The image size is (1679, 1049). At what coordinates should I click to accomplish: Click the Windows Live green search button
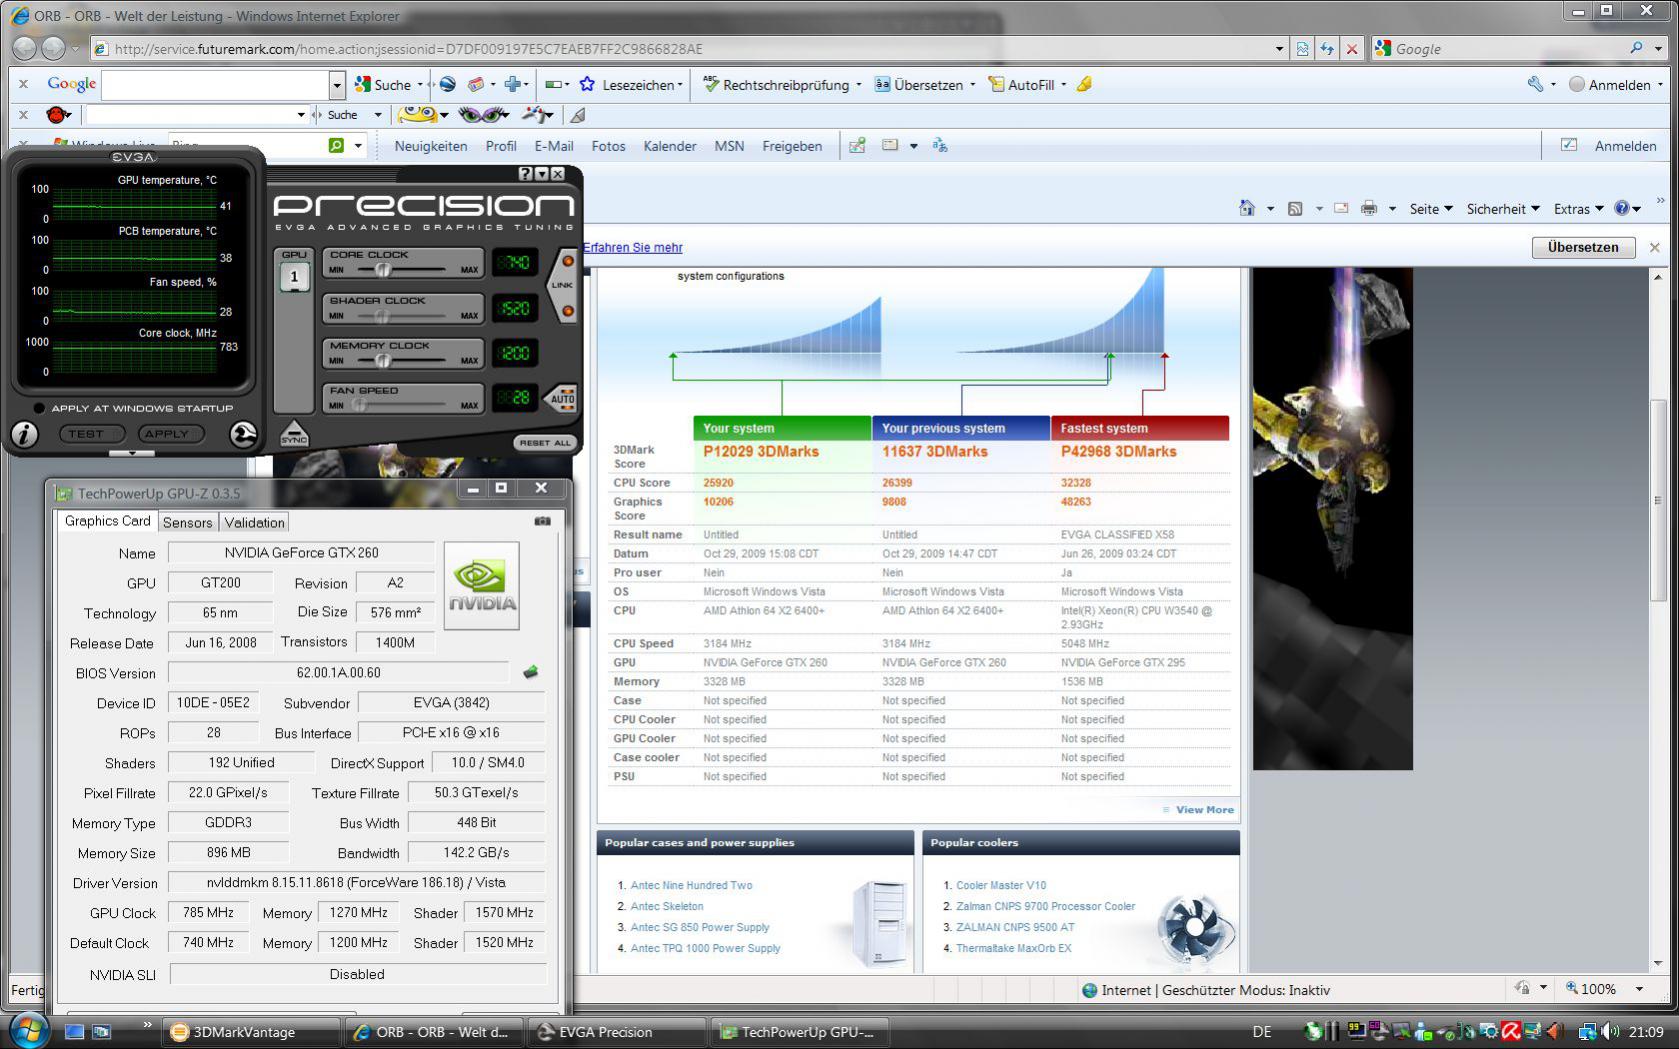point(337,146)
